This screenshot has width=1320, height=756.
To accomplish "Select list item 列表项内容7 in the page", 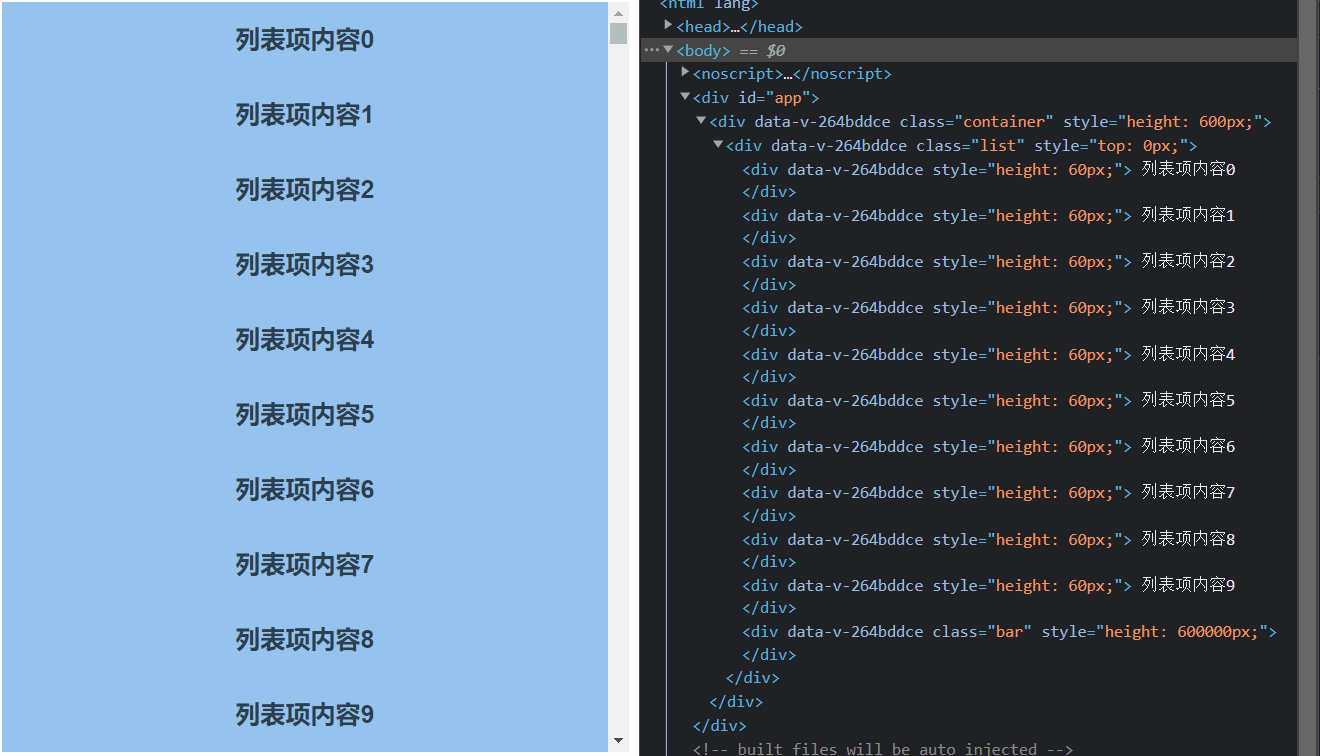I will tap(304, 565).
